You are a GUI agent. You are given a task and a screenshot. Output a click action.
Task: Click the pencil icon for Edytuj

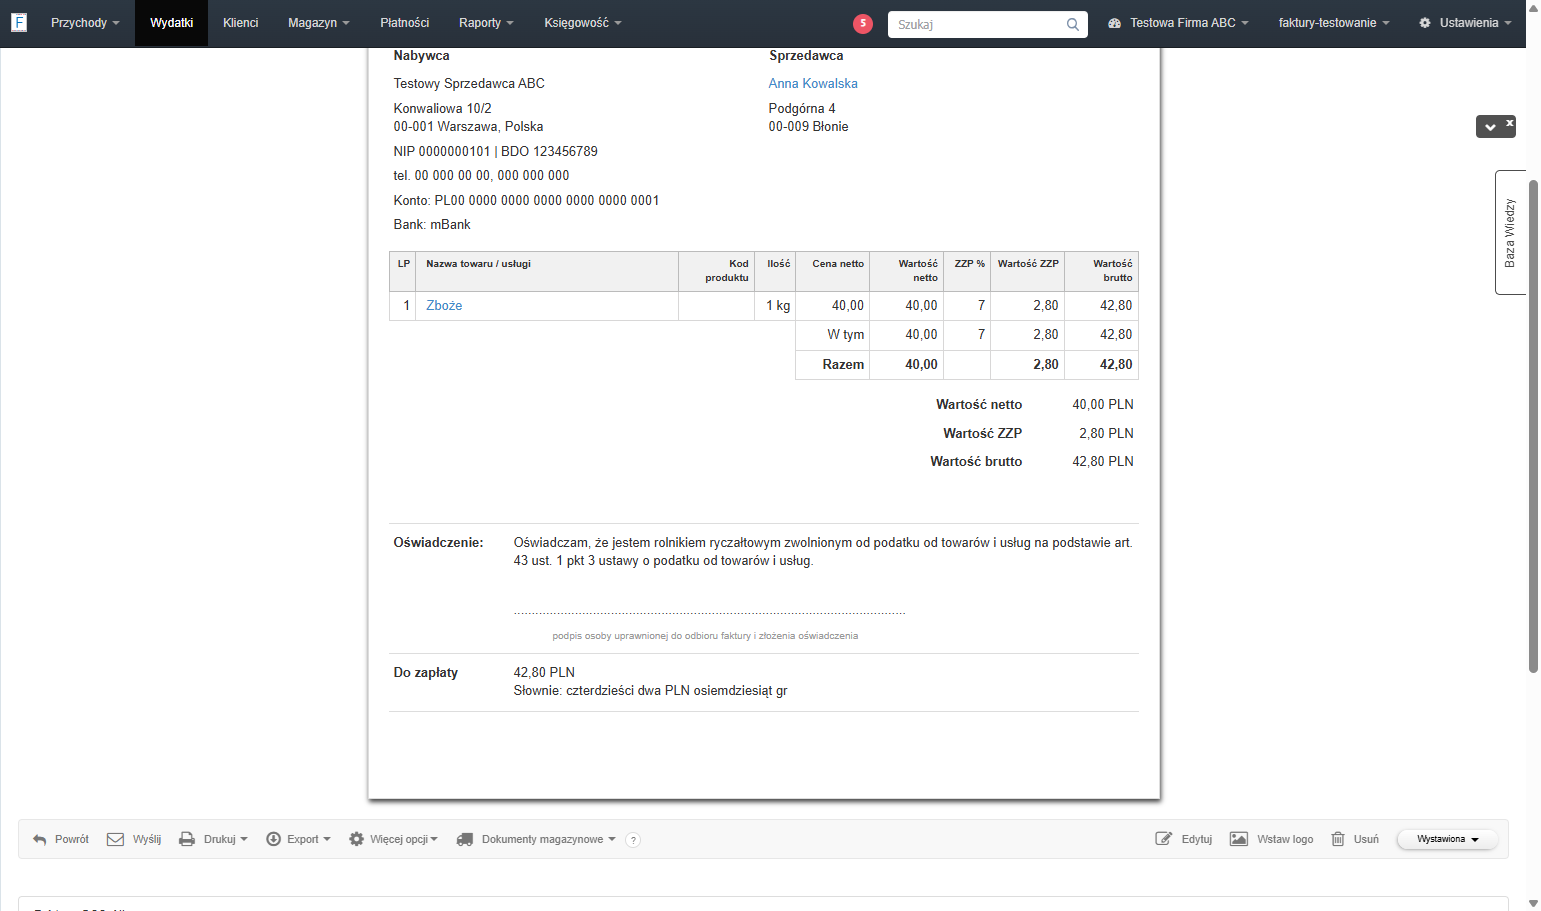point(1164,840)
